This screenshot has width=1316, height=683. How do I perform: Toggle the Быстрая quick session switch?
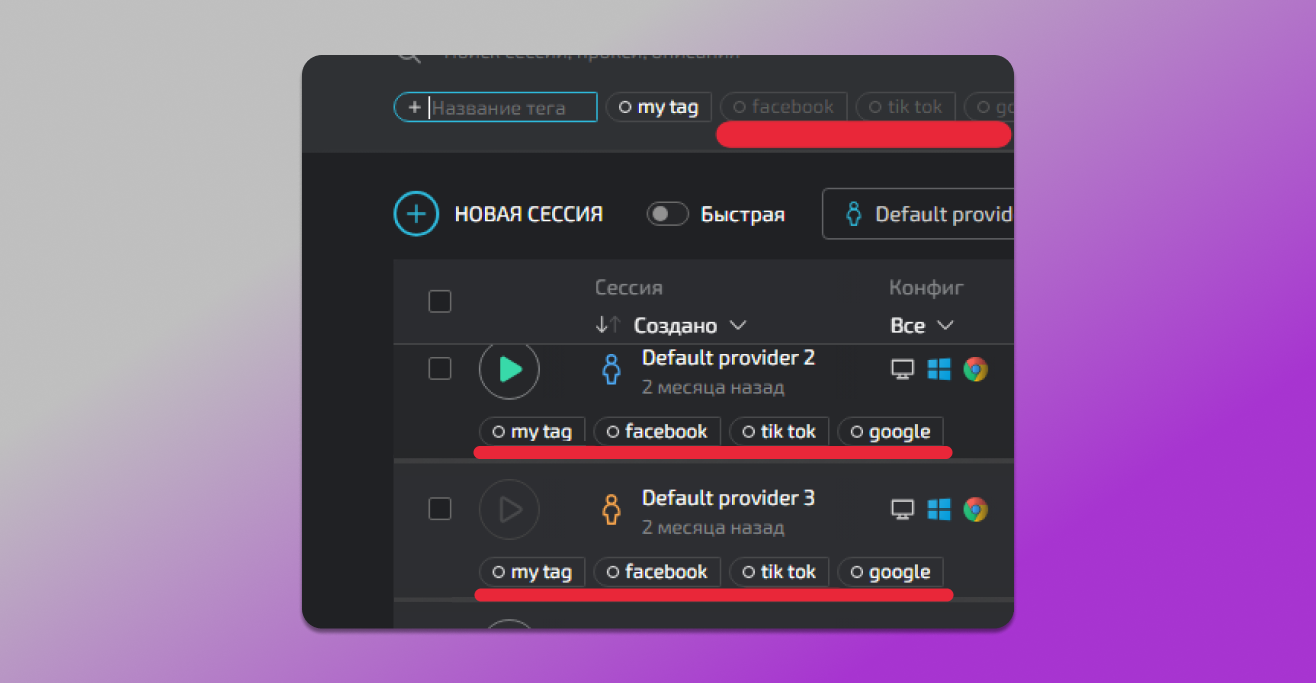[667, 214]
